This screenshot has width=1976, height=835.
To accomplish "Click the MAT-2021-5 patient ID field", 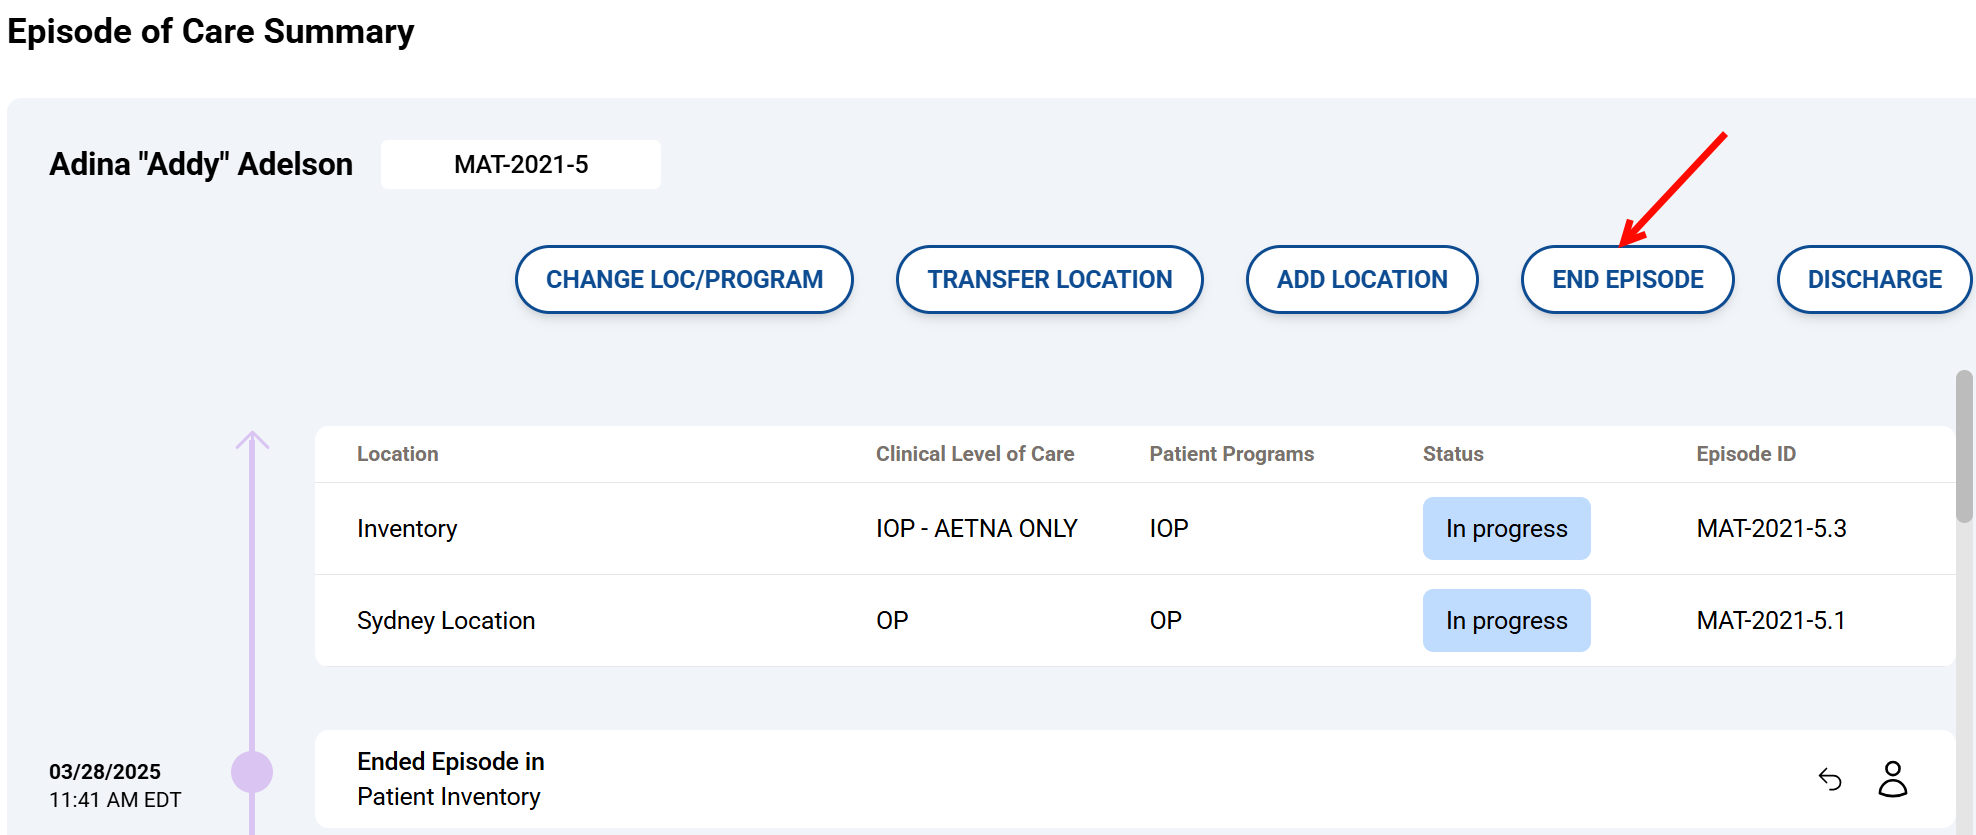I will tap(521, 164).
